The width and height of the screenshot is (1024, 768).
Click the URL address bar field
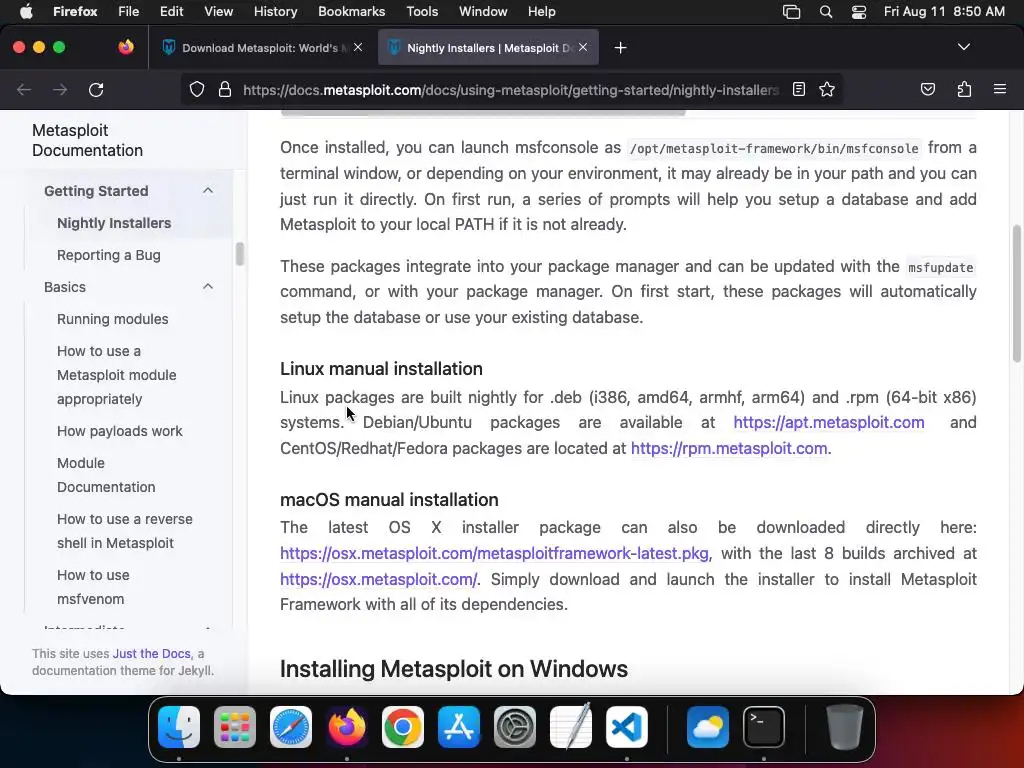point(511,89)
